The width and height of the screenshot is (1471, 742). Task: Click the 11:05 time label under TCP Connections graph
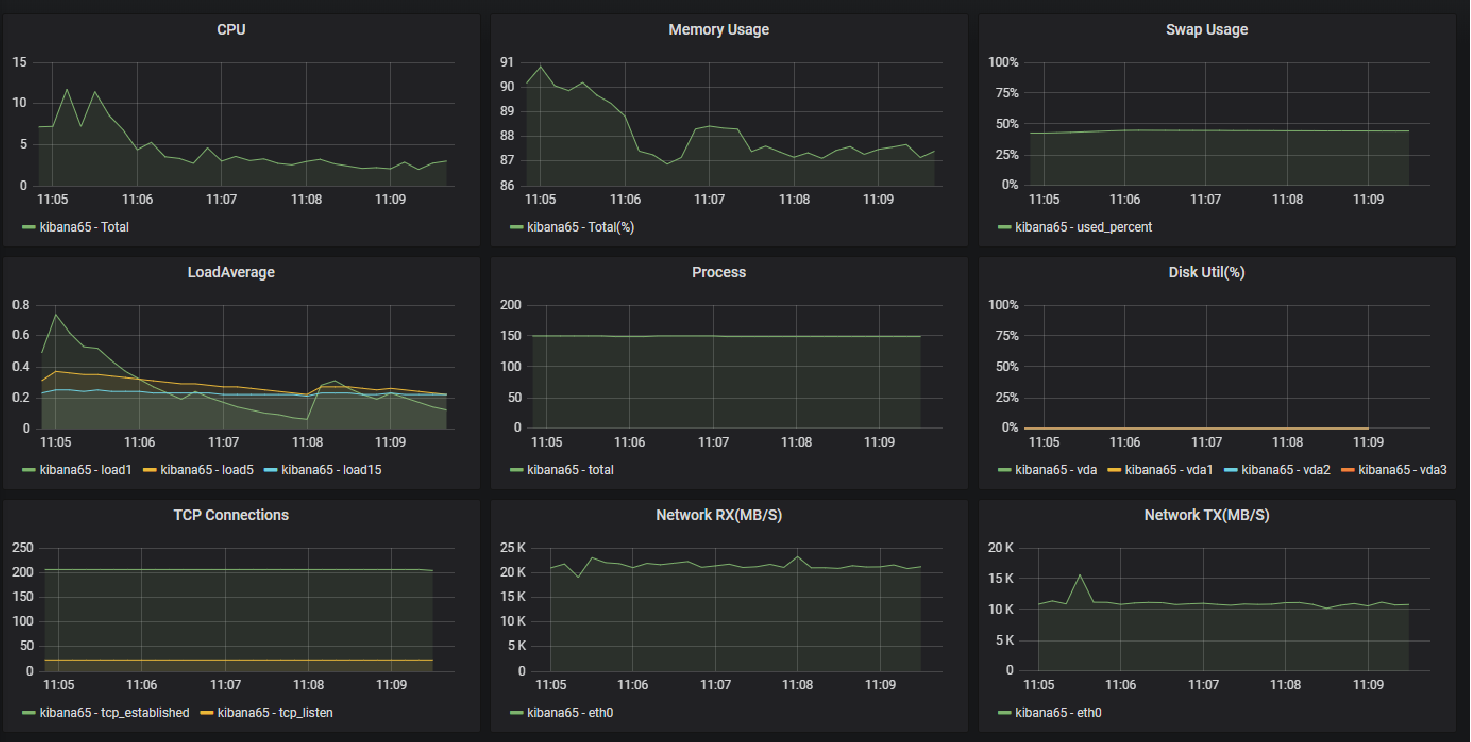click(x=59, y=685)
